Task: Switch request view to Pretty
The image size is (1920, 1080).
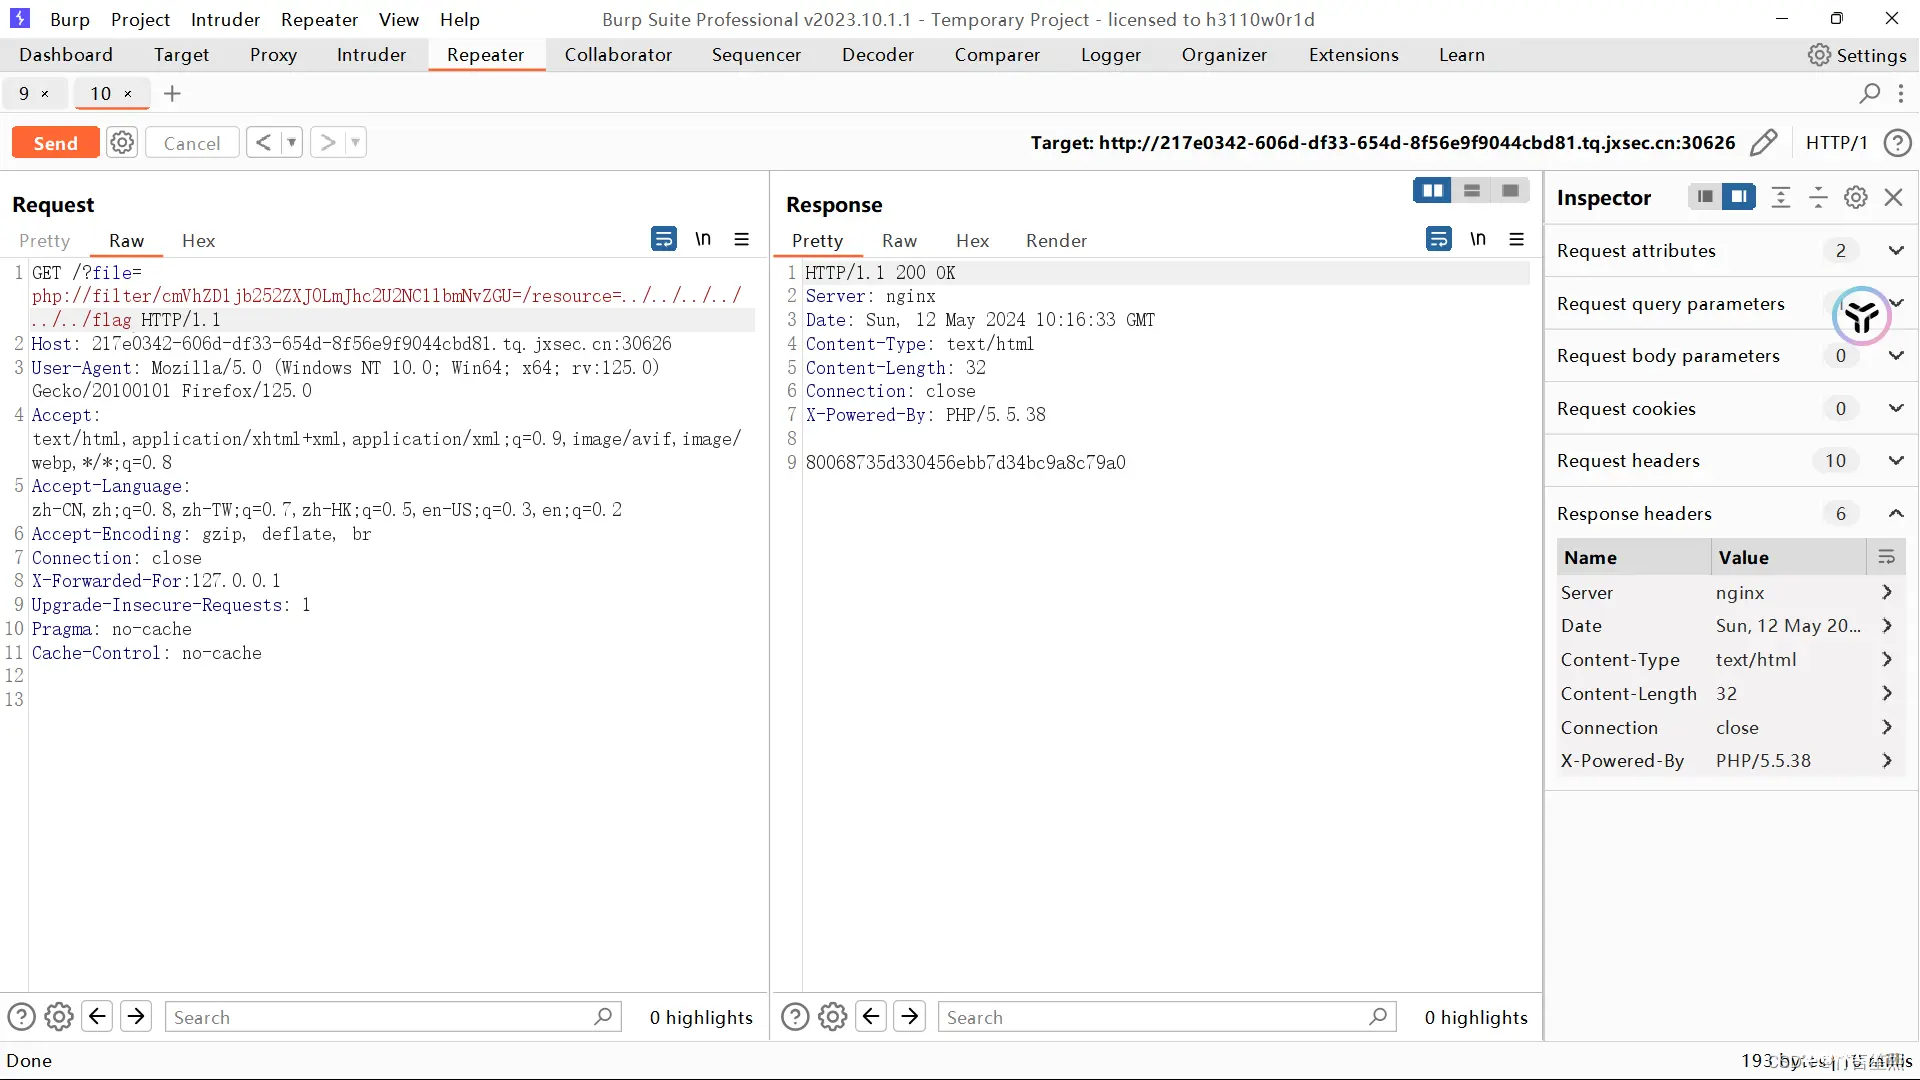Action: (x=44, y=241)
